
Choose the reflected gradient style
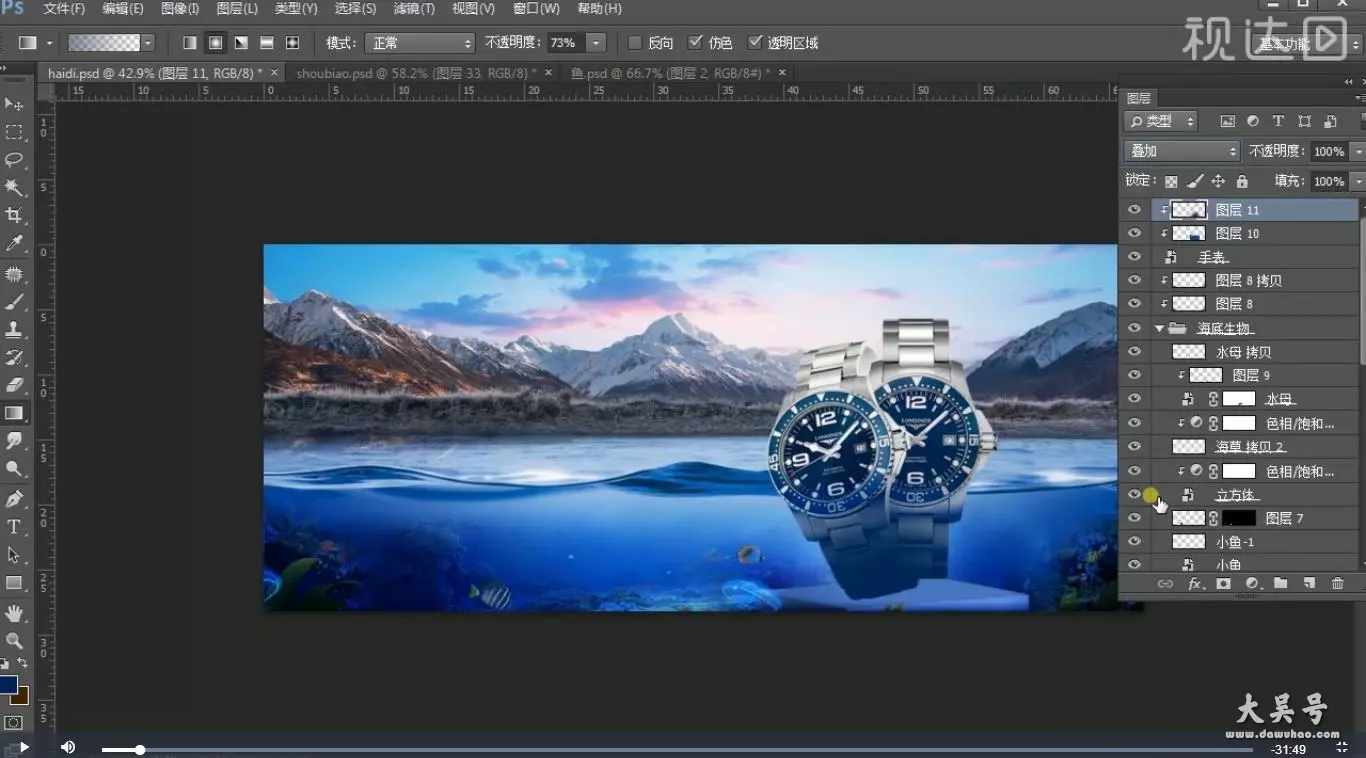[267, 43]
